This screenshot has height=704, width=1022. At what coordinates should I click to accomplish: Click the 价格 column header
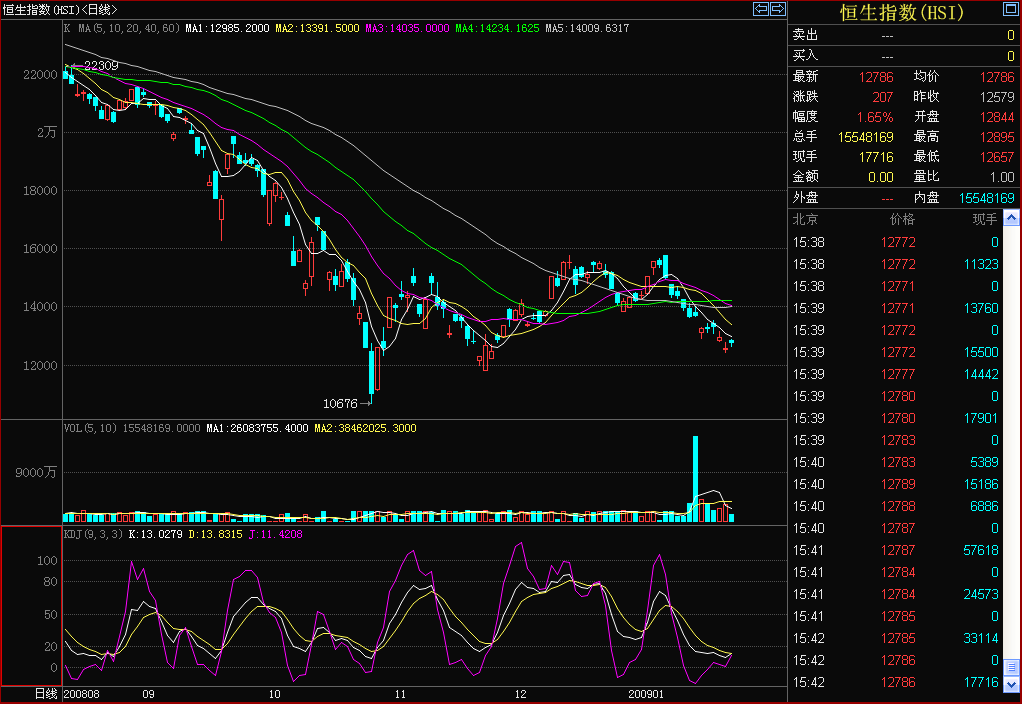pos(903,220)
